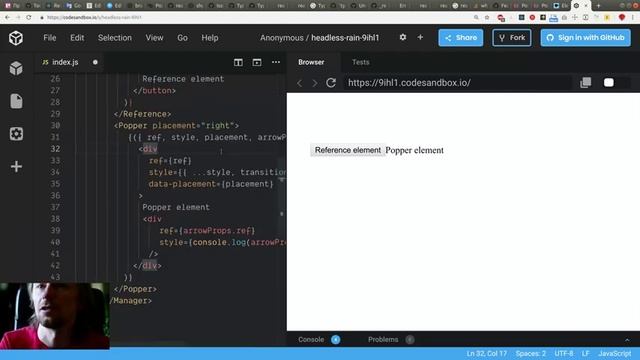Image resolution: width=640 pixels, height=360 pixels.
Task: Open configuration files gear icon in sidebar
Action: (16, 134)
